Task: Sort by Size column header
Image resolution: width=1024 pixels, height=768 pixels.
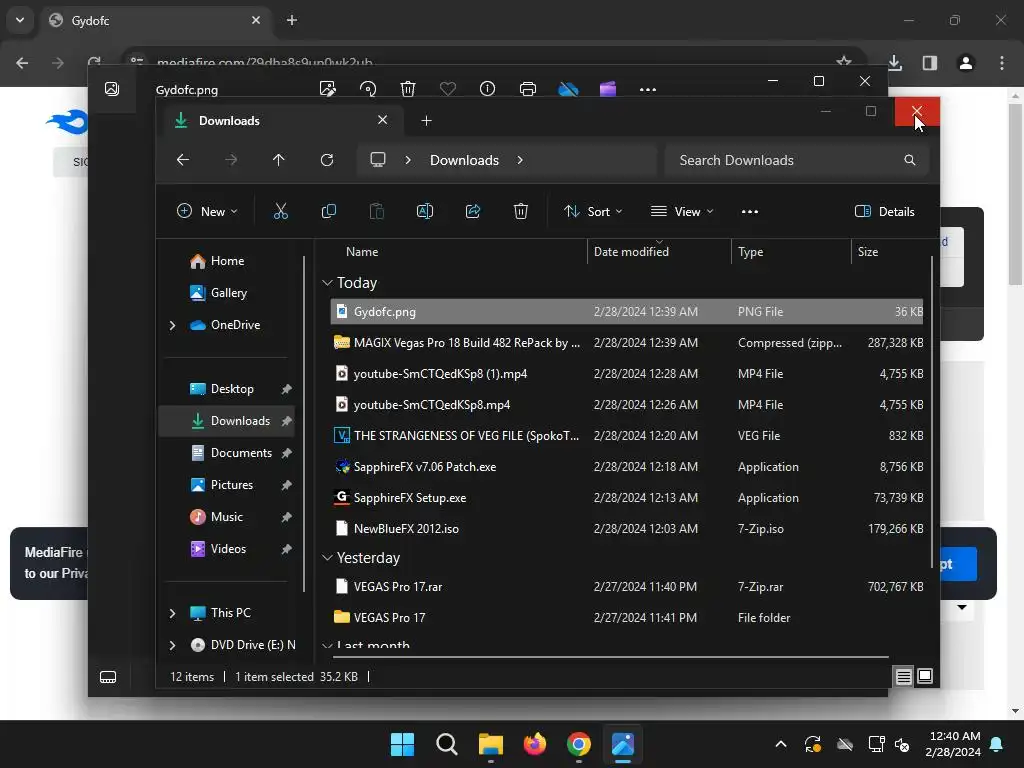Action: tap(890, 252)
